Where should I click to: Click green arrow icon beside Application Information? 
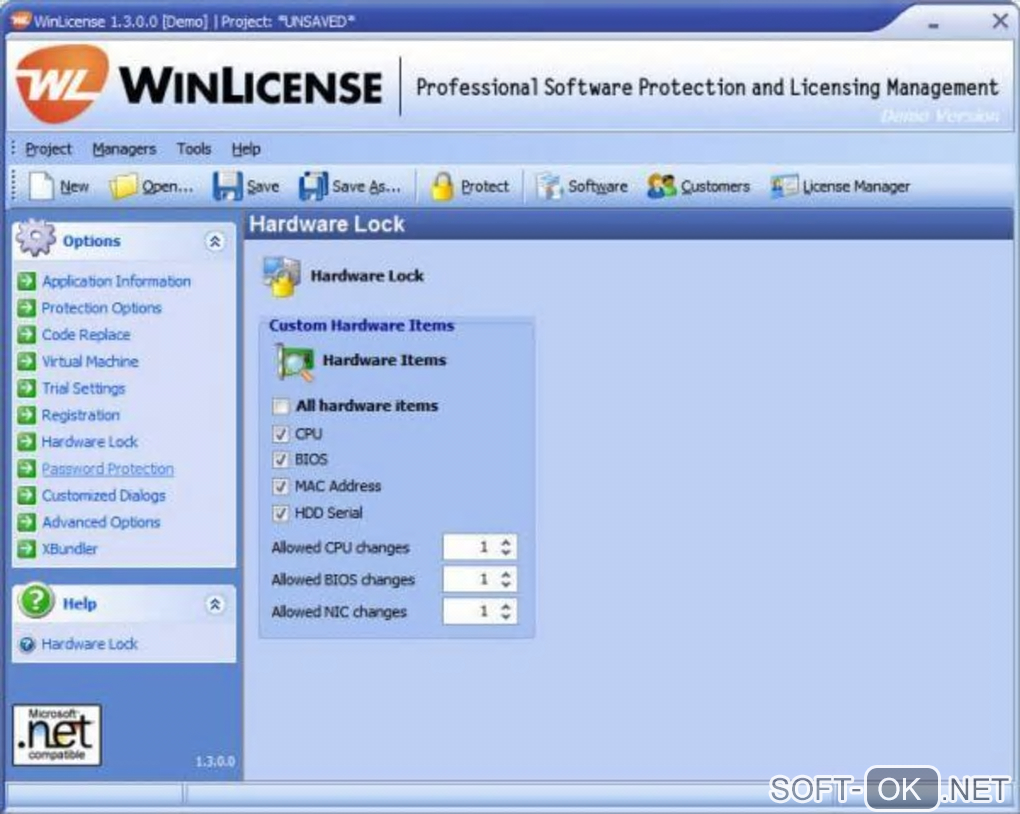point(27,281)
